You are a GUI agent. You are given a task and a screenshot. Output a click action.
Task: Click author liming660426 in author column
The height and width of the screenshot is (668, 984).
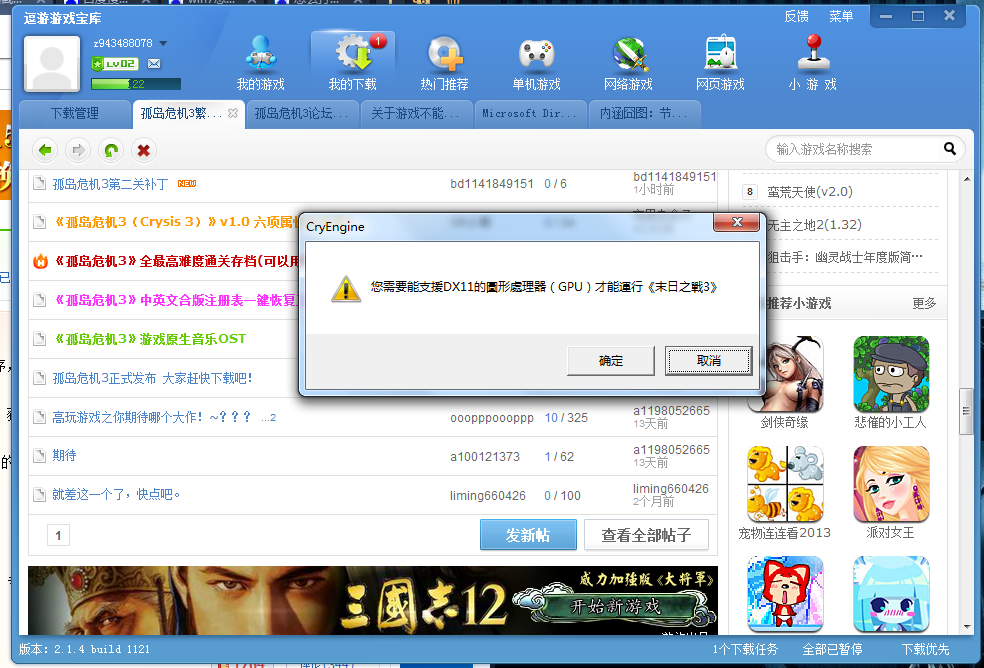(x=488, y=496)
